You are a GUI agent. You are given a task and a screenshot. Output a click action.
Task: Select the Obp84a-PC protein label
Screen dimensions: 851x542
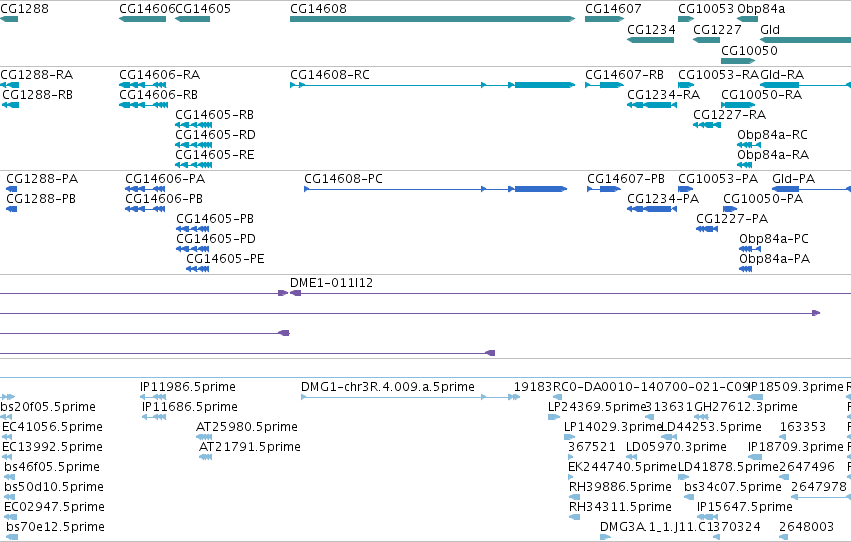pos(774,239)
